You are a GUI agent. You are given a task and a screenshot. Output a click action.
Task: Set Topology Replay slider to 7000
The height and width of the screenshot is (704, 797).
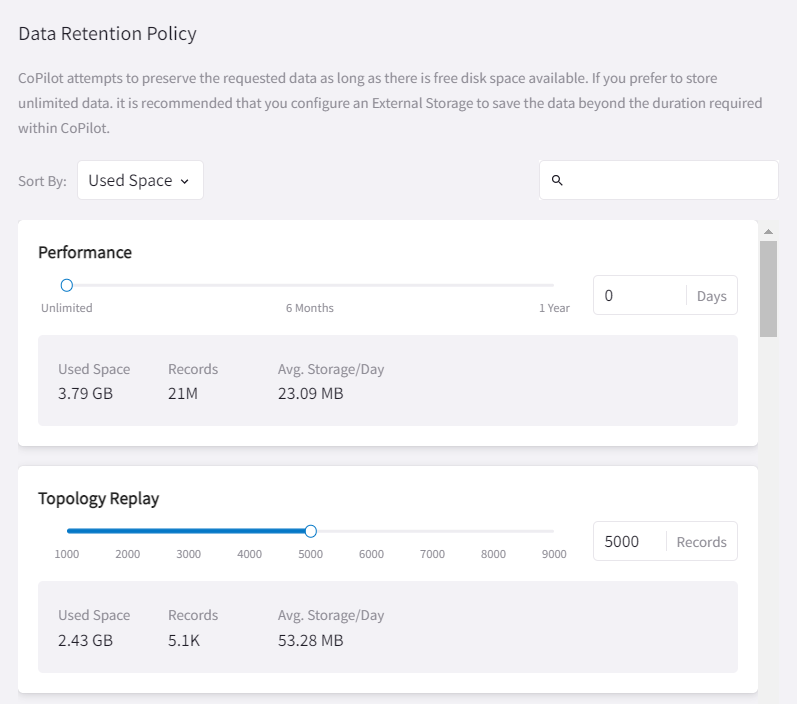click(x=432, y=531)
